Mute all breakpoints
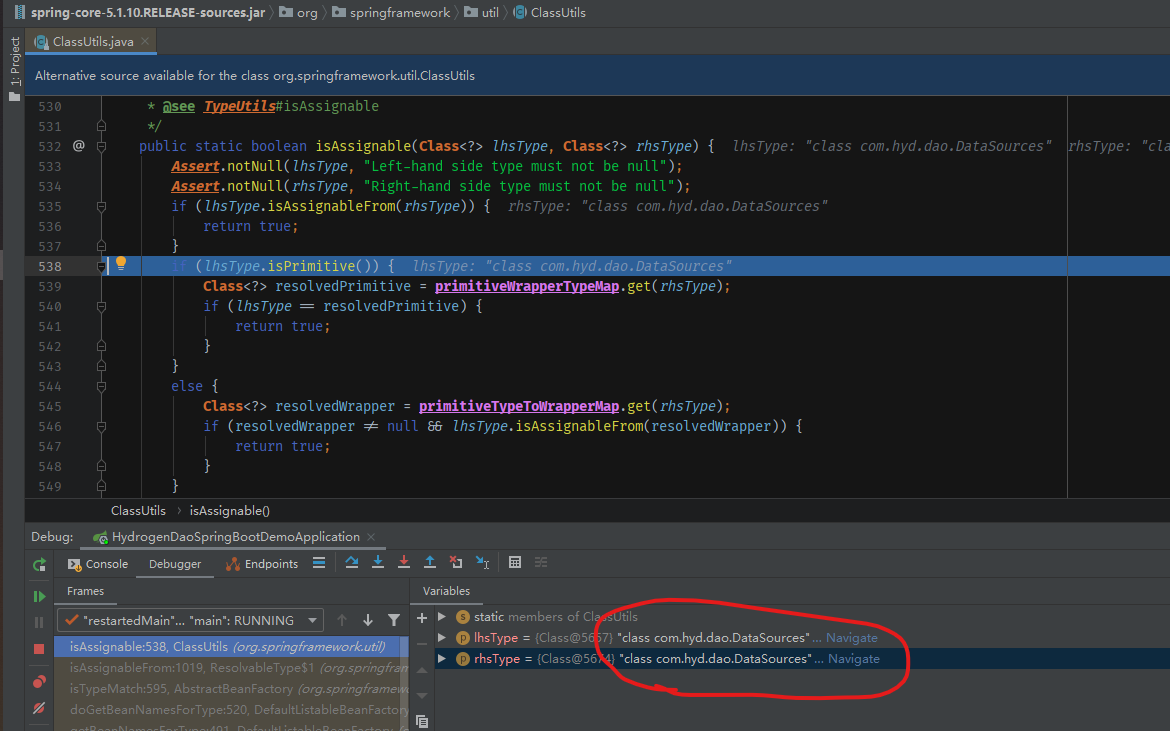This screenshot has height=731, width=1170. [x=40, y=708]
